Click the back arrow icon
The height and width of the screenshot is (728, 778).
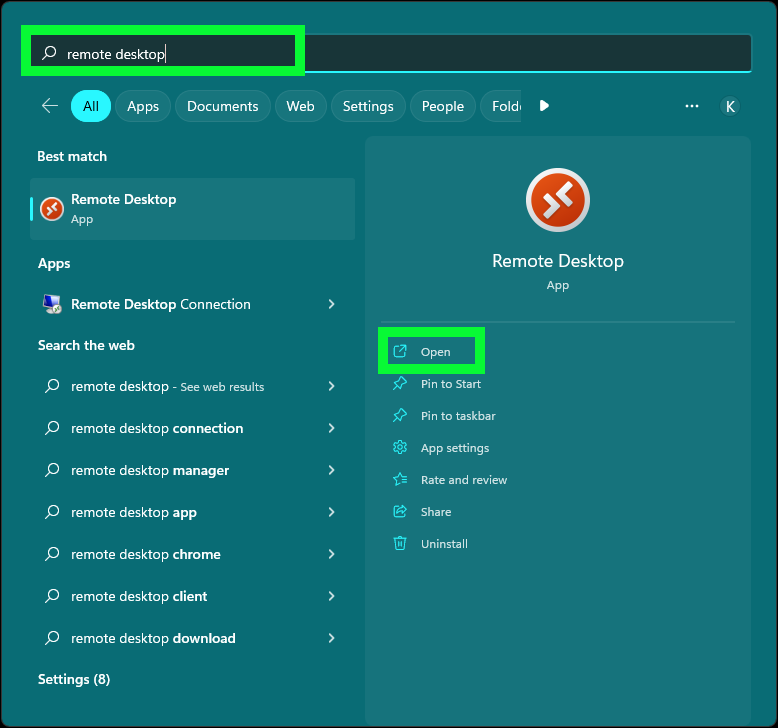click(50, 106)
